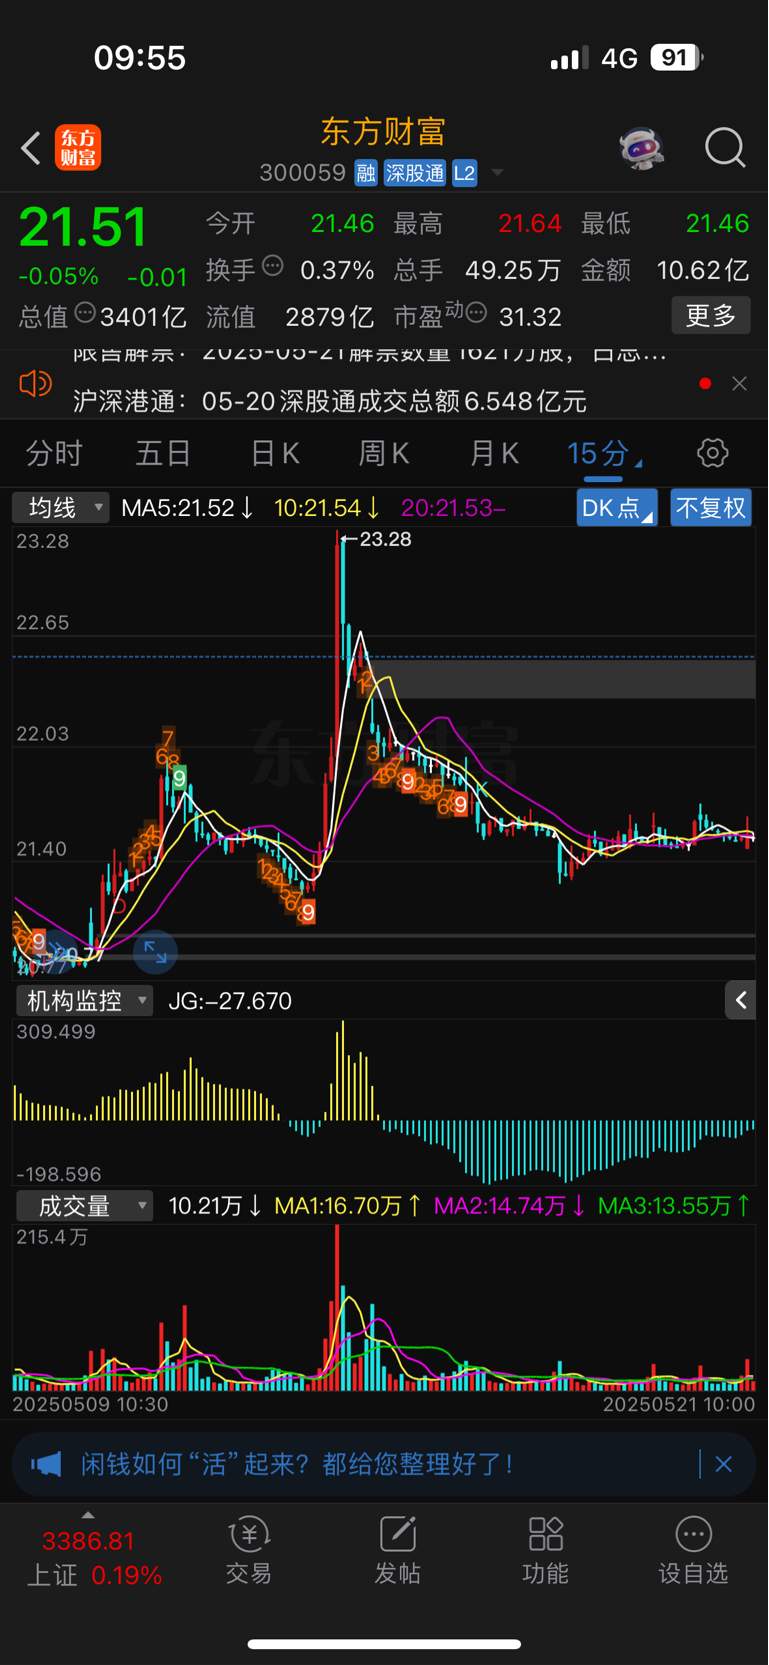Screen dimensions: 769x1665
Task: Expand the index bar with the small up arrow
Action: pos(88,1516)
